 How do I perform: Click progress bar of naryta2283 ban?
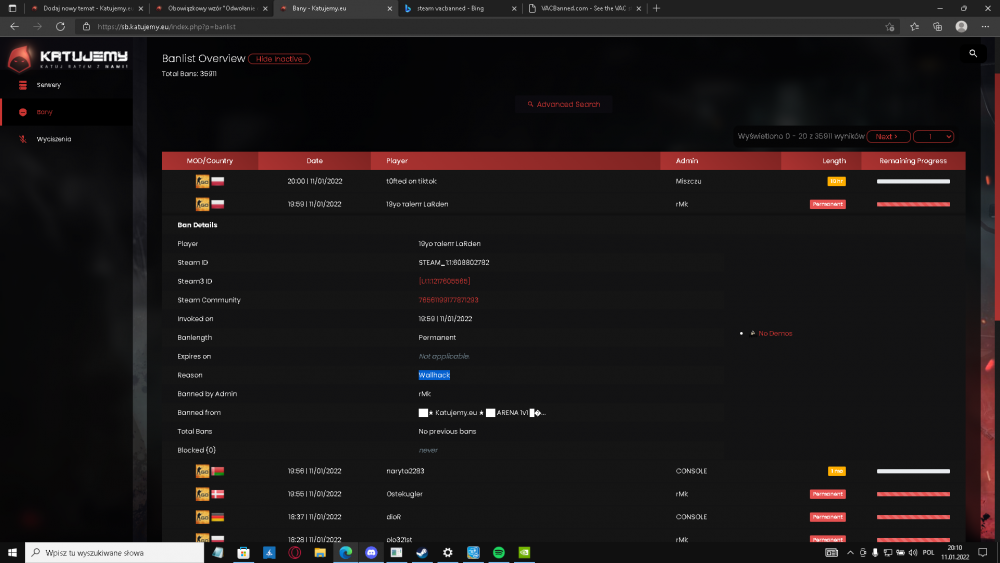pos(913,471)
